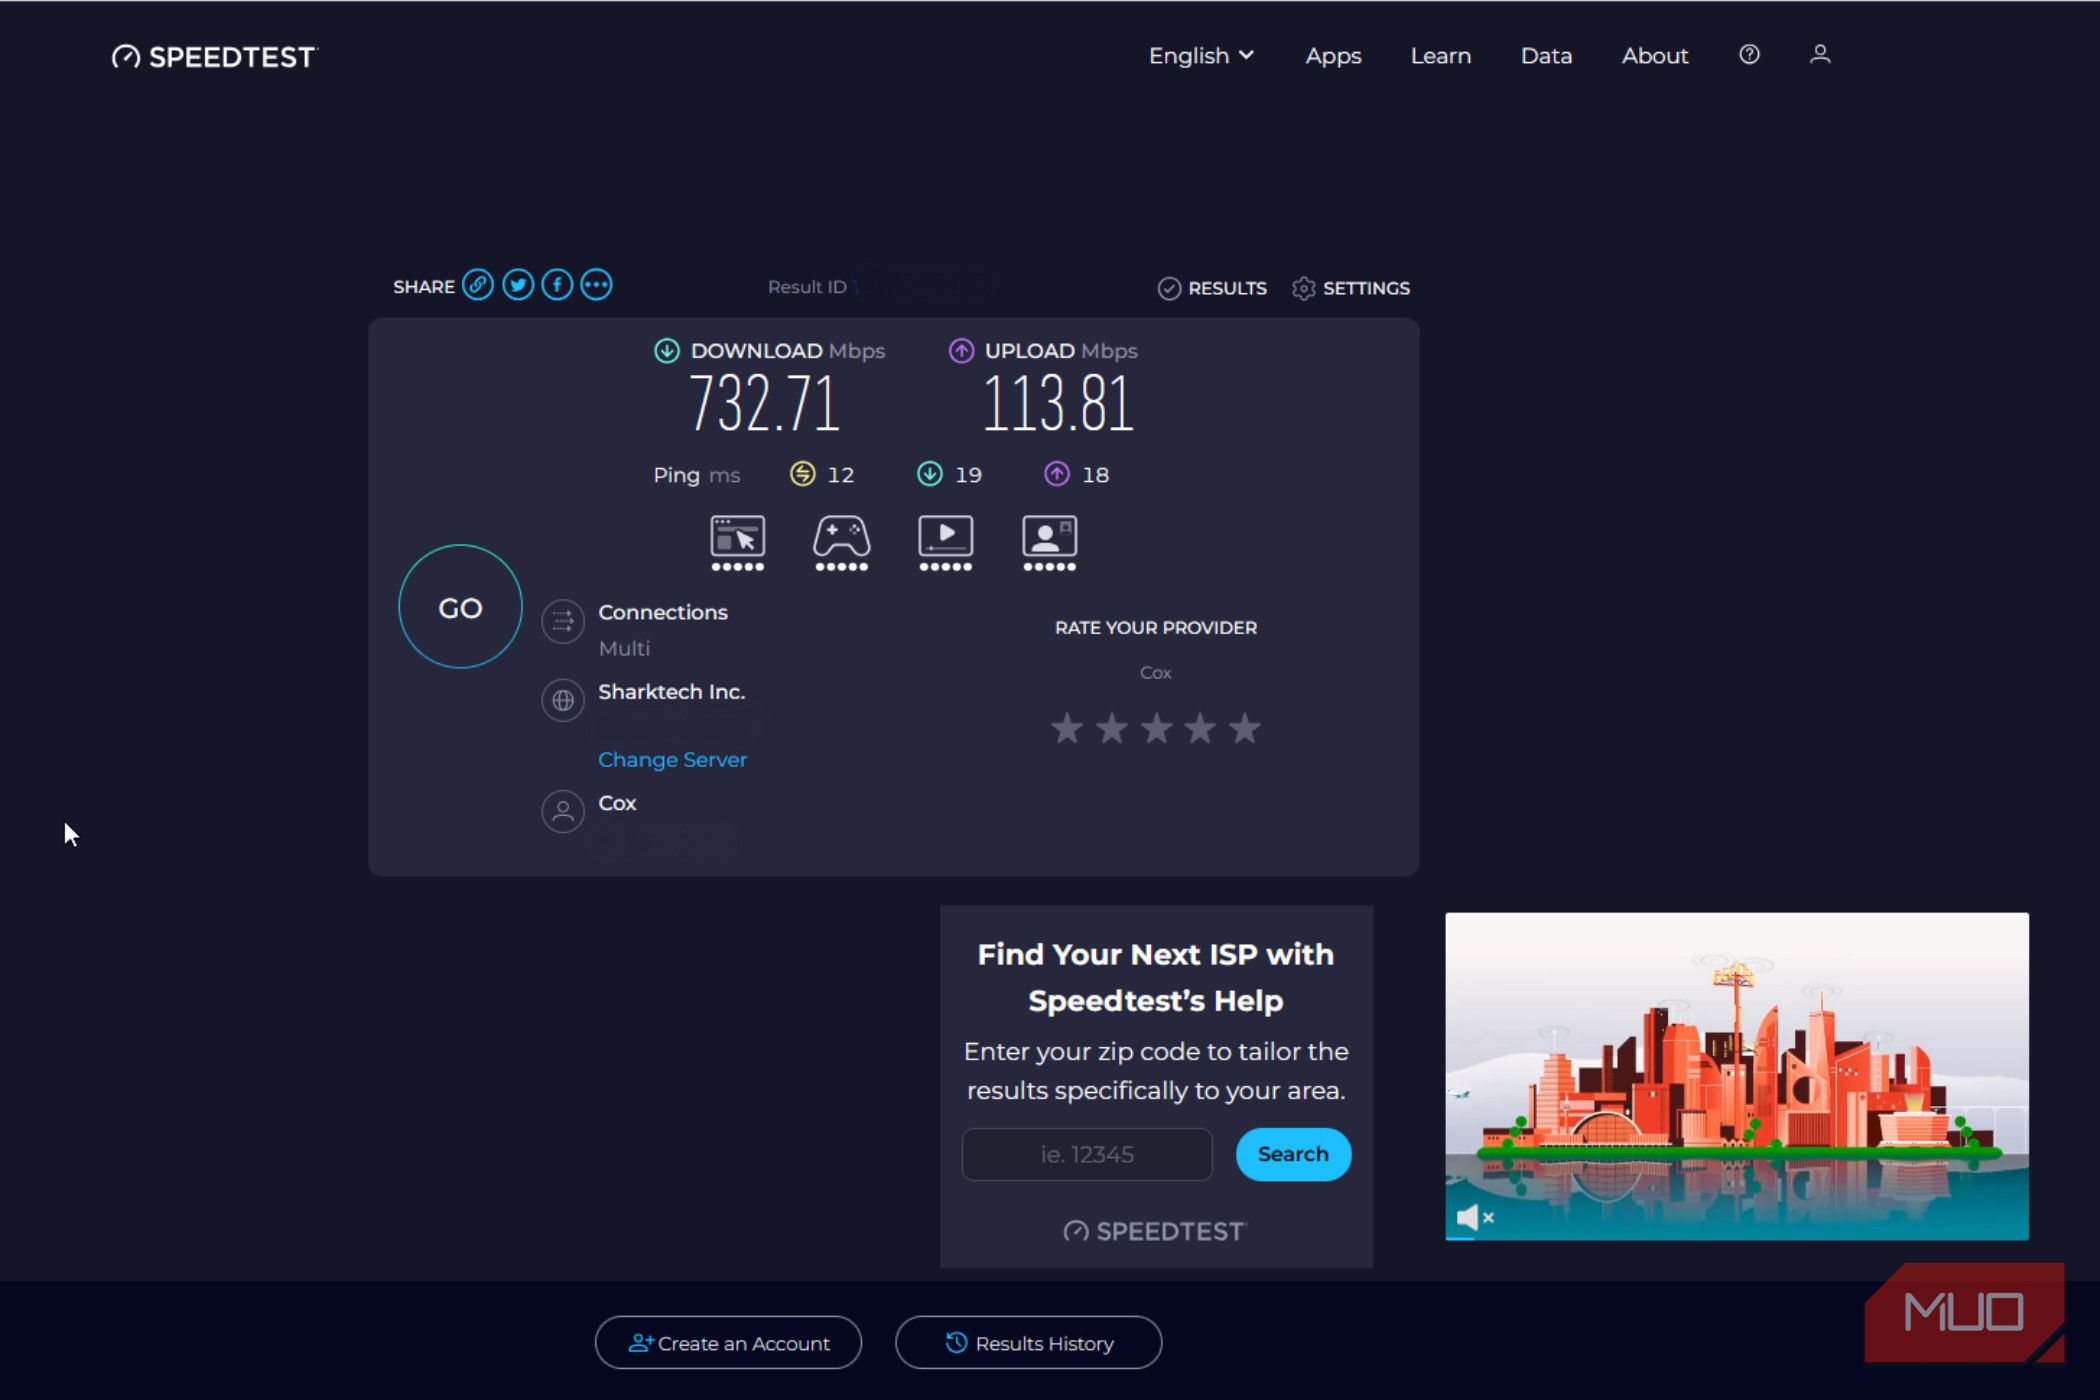Click the Connections mode icon
The height and width of the screenshot is (1400, 2100).
563,621
